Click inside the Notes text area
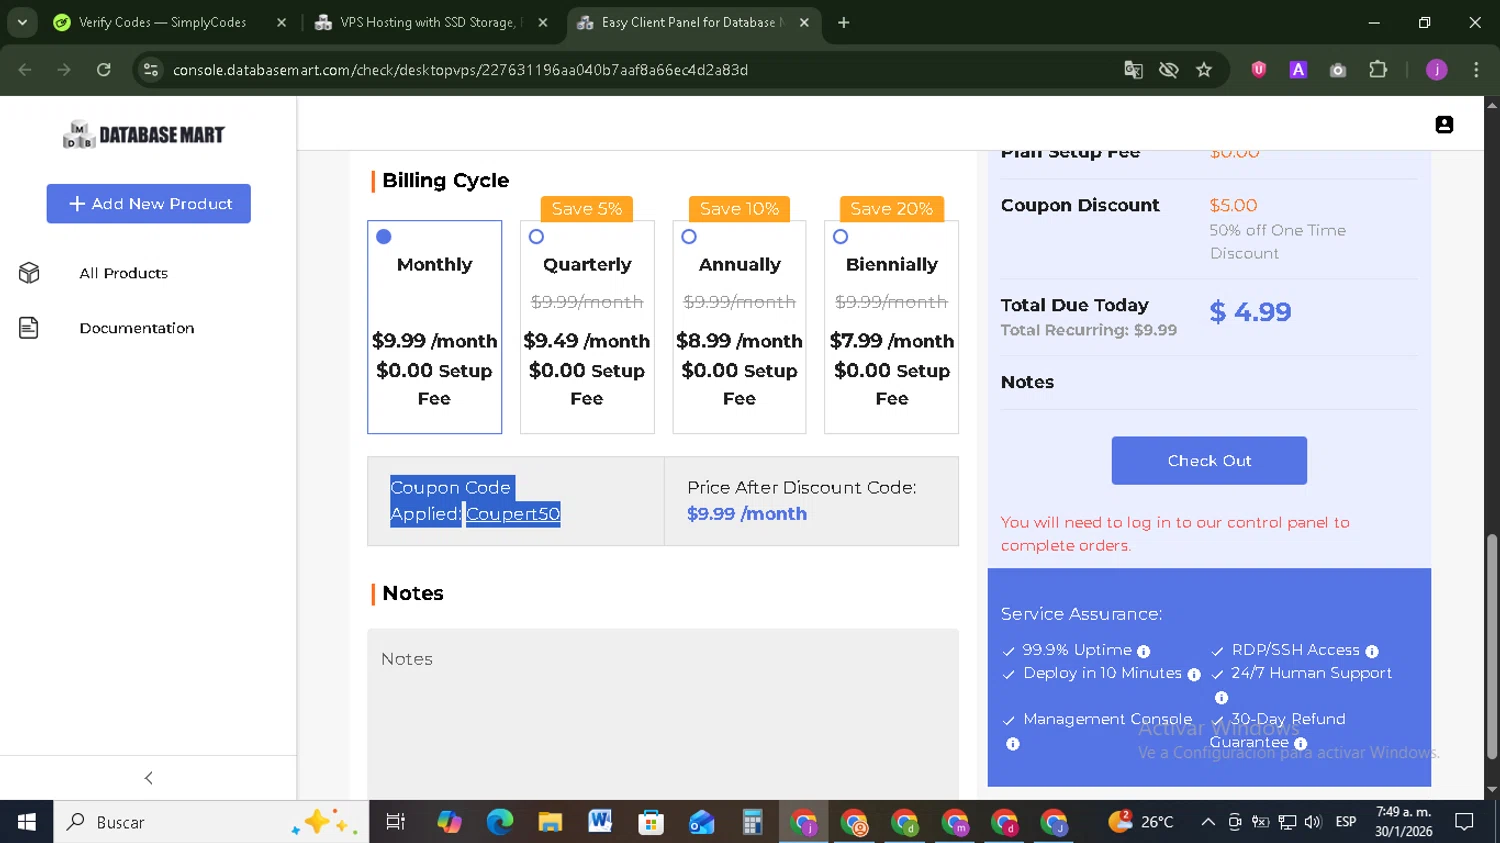The height and width of the screenshot is (843, 1500). 663,714
